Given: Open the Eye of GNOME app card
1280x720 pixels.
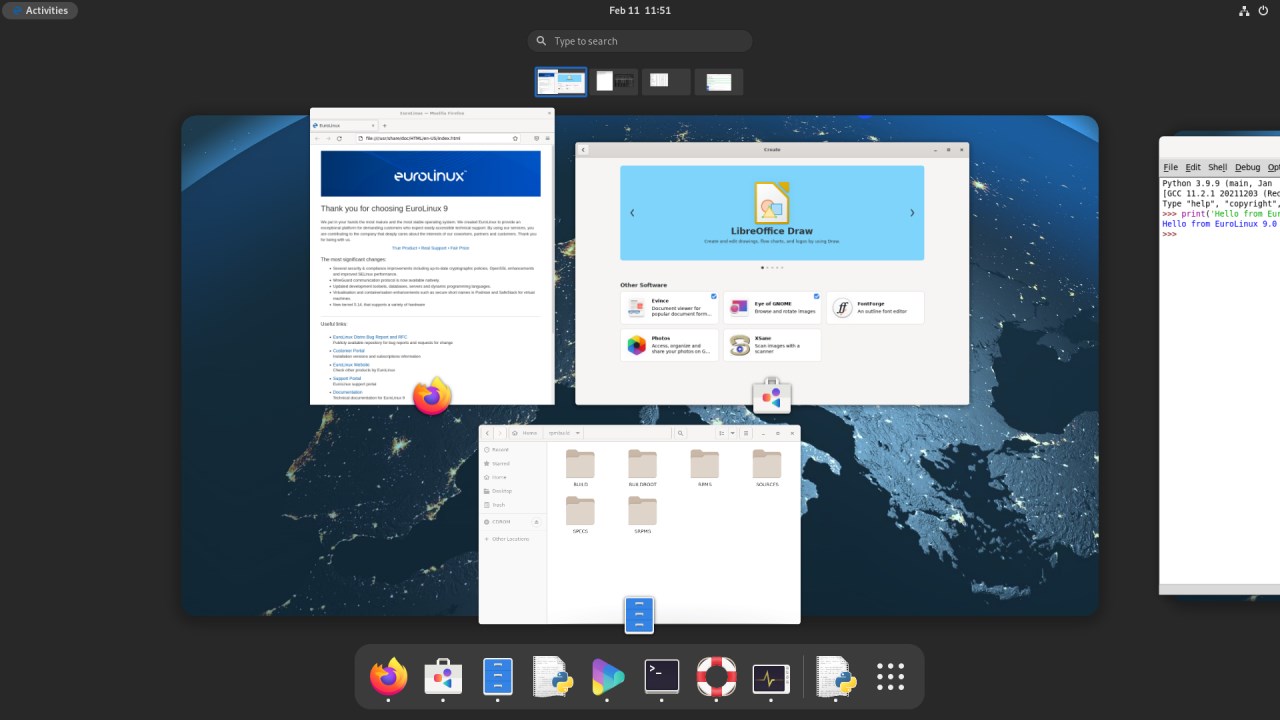Looking at the screenshot, I should pos(772,307).
